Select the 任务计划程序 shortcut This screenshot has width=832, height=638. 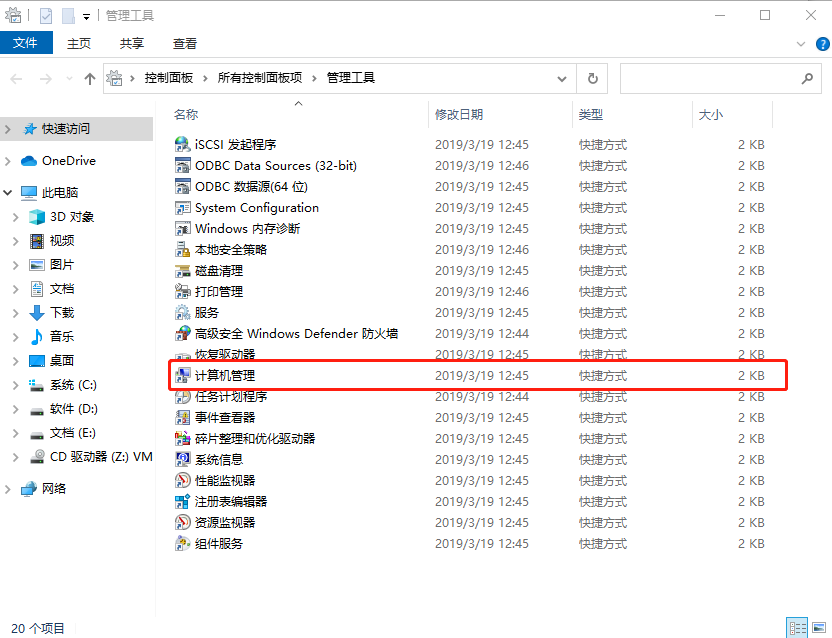pos(232,396)
